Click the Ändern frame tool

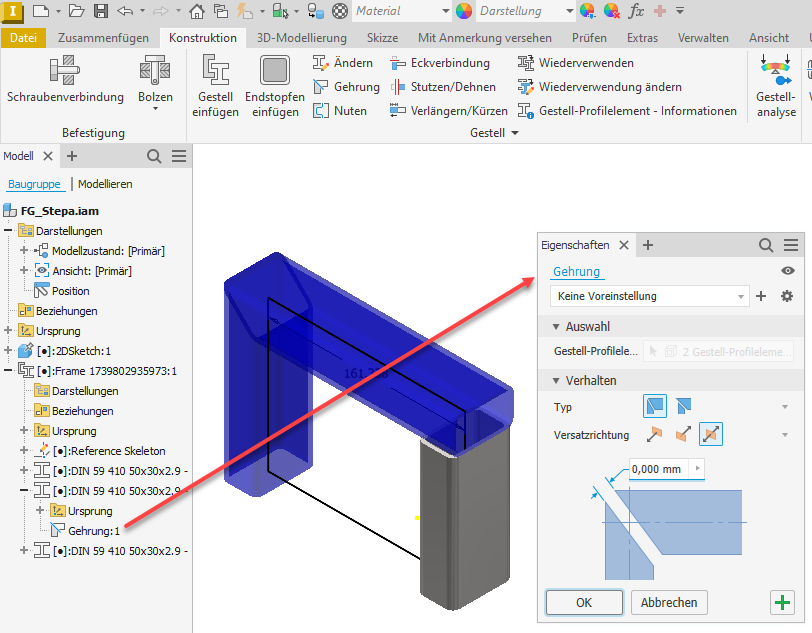(343, 63)
